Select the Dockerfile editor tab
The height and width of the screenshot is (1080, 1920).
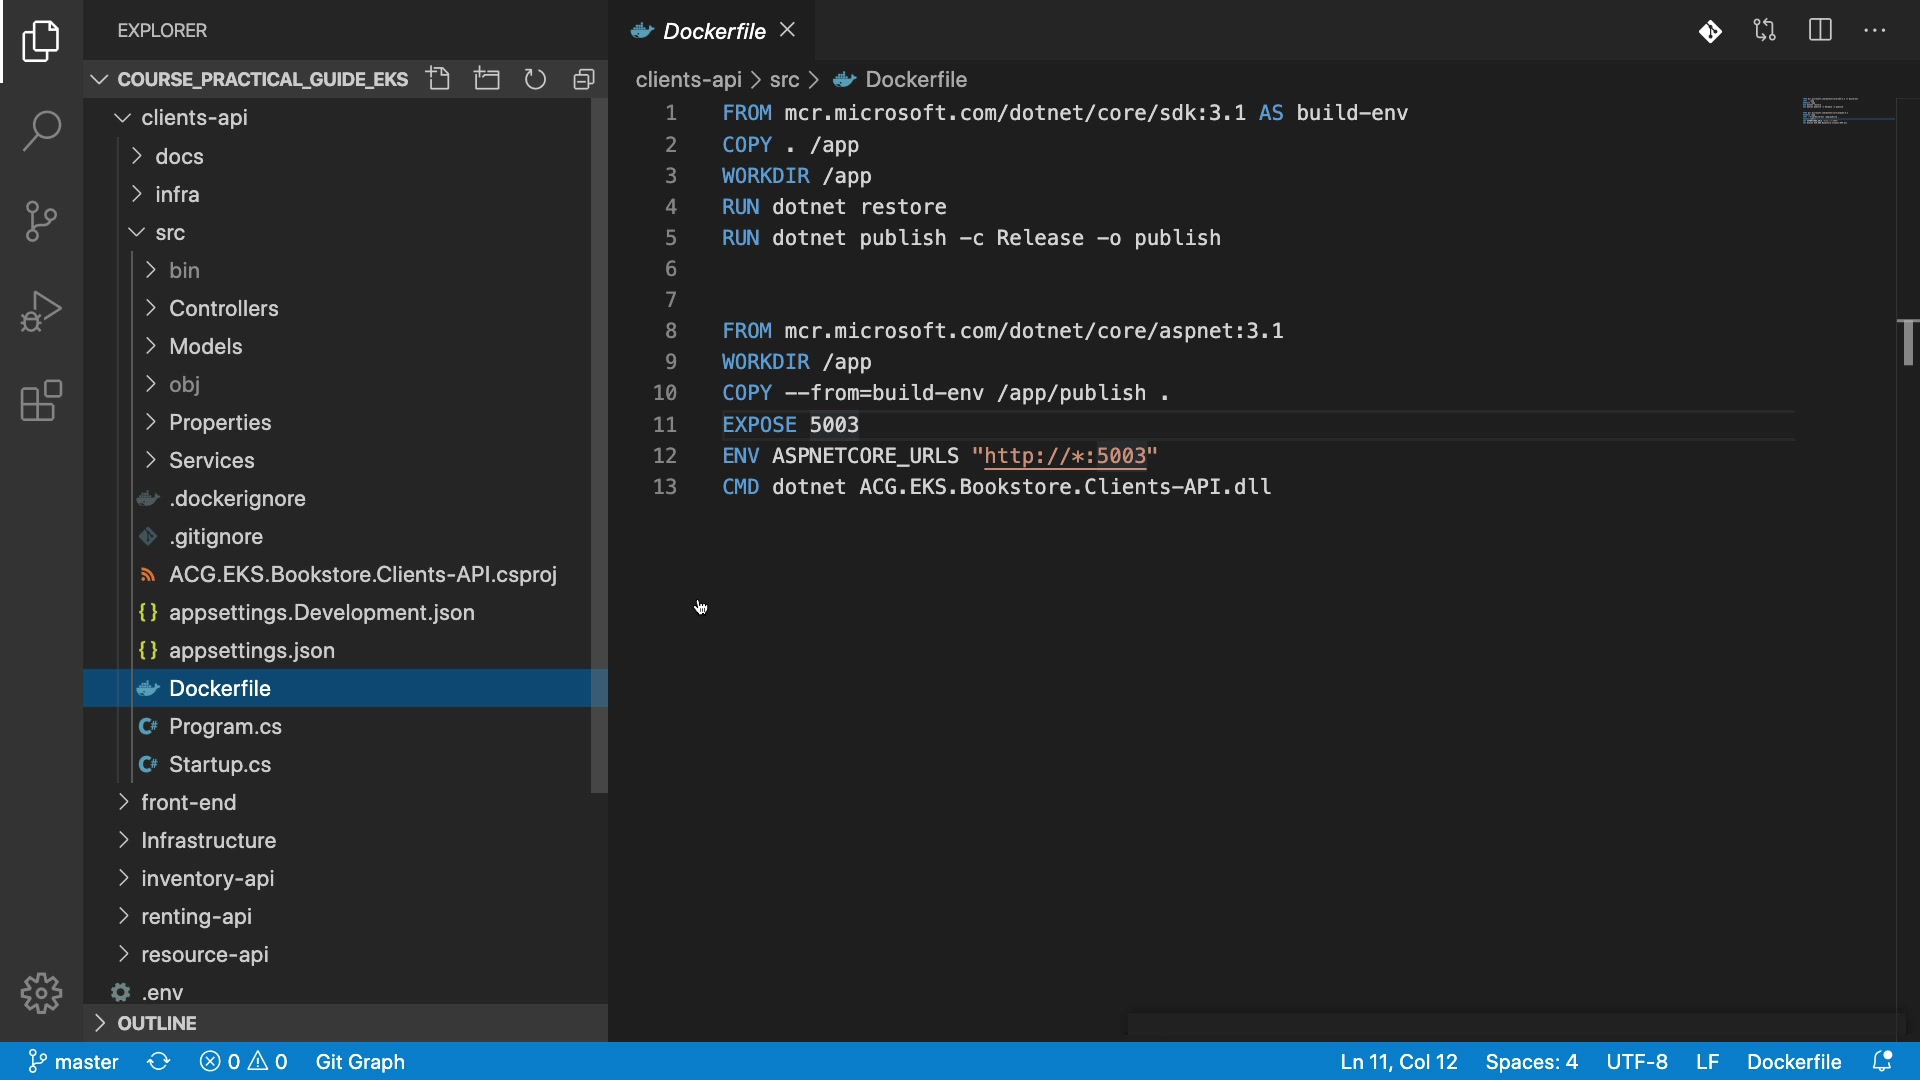click(x=713, y=31)
